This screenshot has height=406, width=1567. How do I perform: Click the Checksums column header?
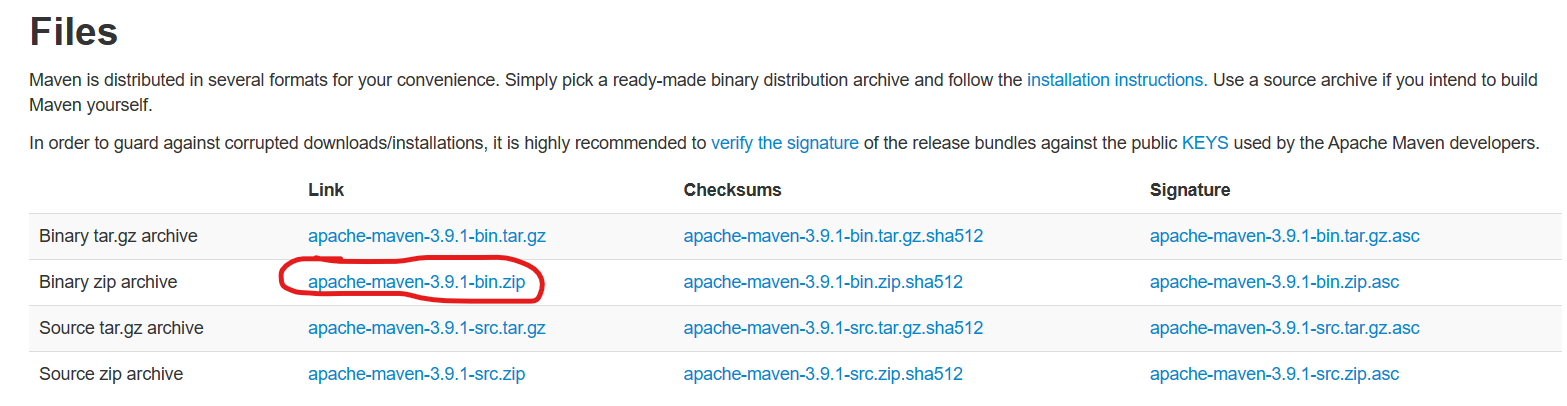pyautogui.click(x=732, y=190)
